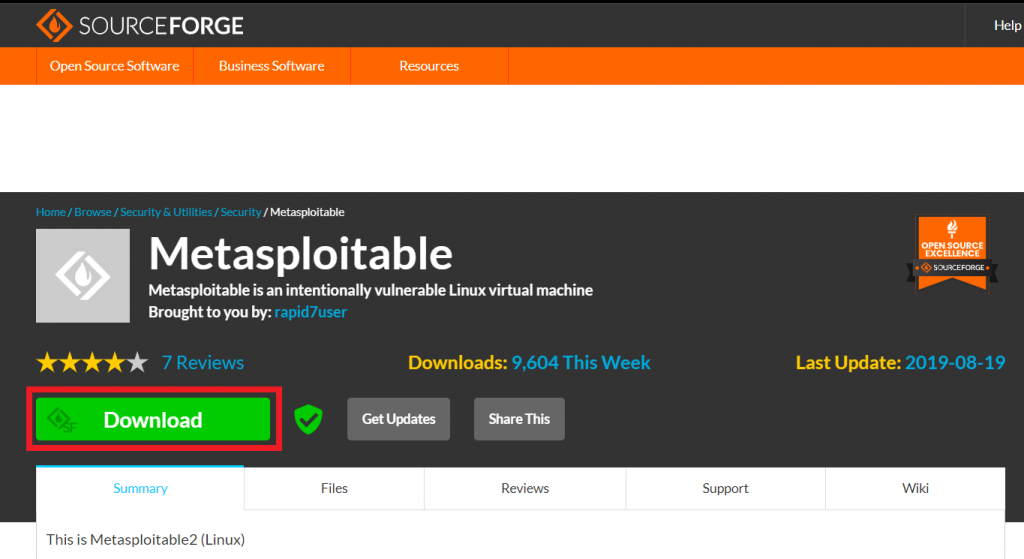
Task: Switch to the Reviews tab
Action: coord(525,488)
